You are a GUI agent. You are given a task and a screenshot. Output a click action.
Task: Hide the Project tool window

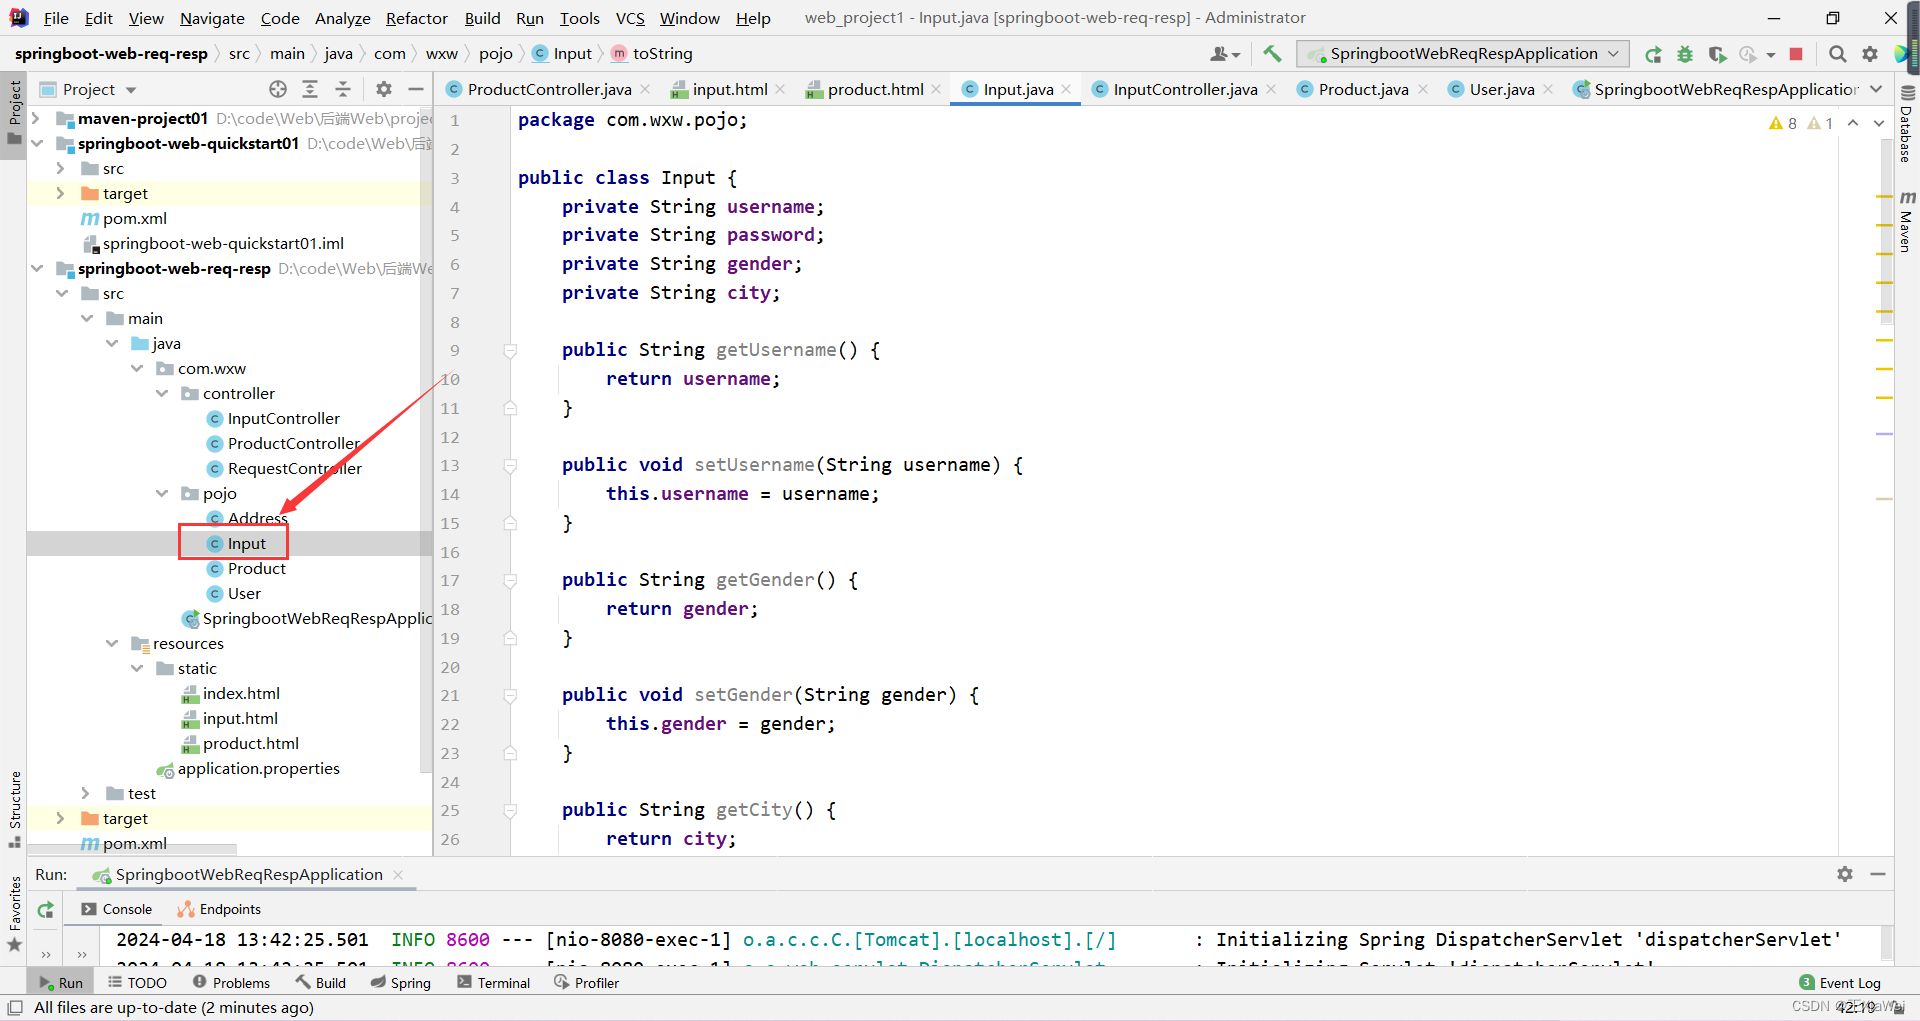(x=416, y=89)
